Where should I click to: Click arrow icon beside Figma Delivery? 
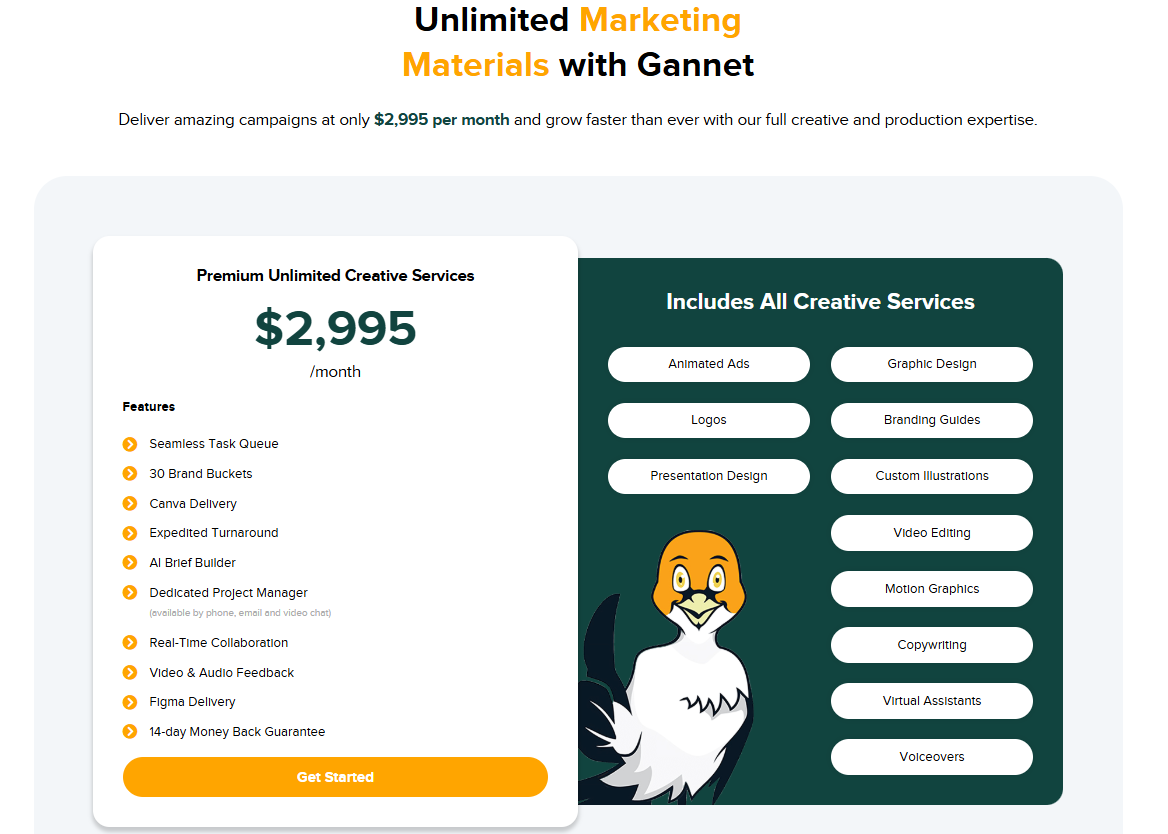pyautogui.click(x=130, y=702)
